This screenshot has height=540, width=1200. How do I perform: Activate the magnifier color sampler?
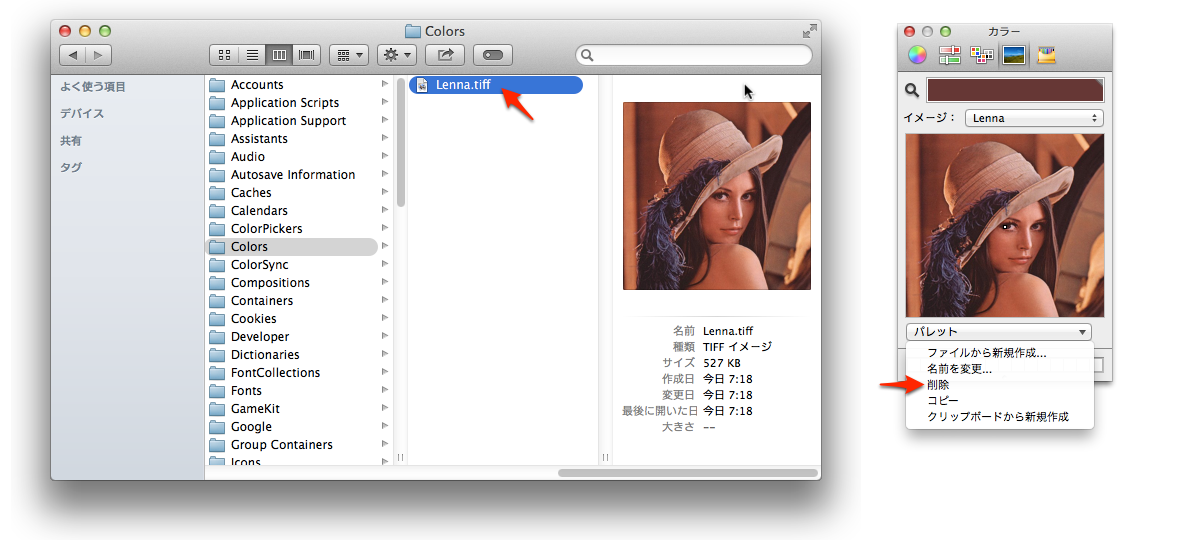[x=912, y=91]
